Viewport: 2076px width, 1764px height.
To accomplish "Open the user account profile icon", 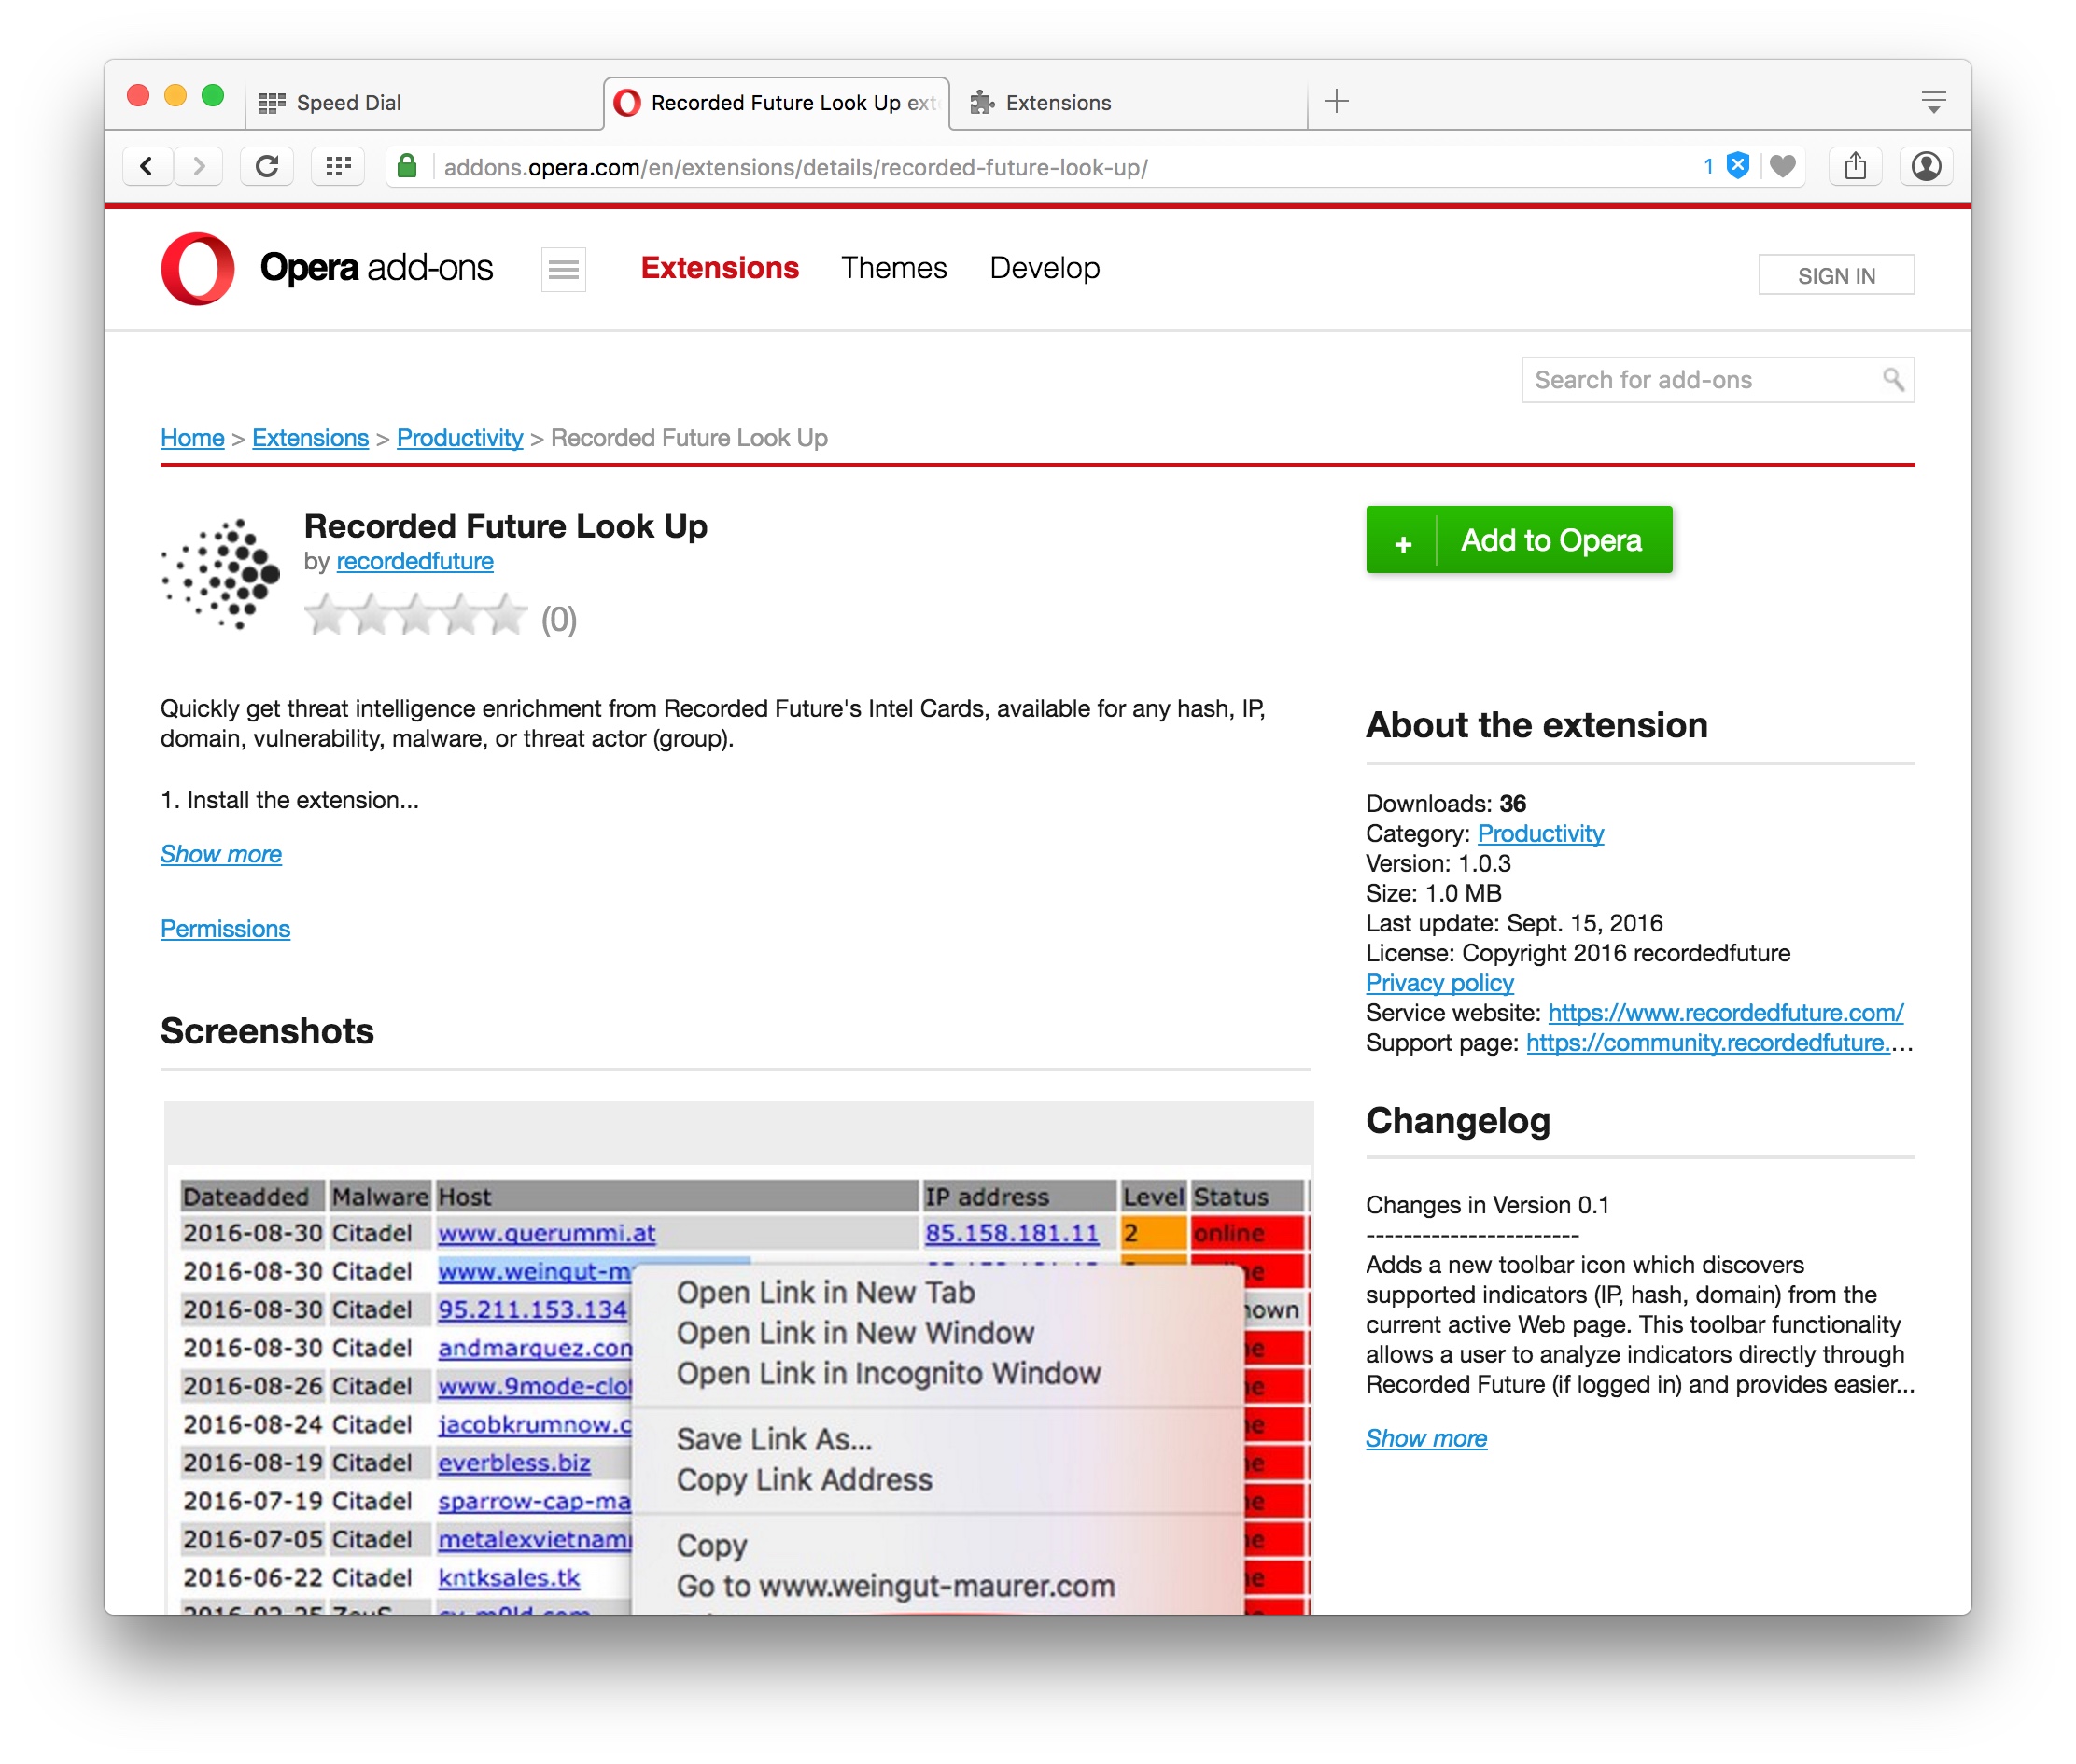I will (1926, 166).
